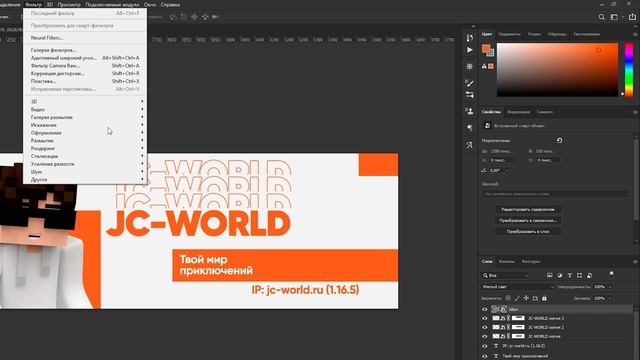Click the X position field in Properties
The height and width of the screenshot is (360, 640).
coord(501,160)
